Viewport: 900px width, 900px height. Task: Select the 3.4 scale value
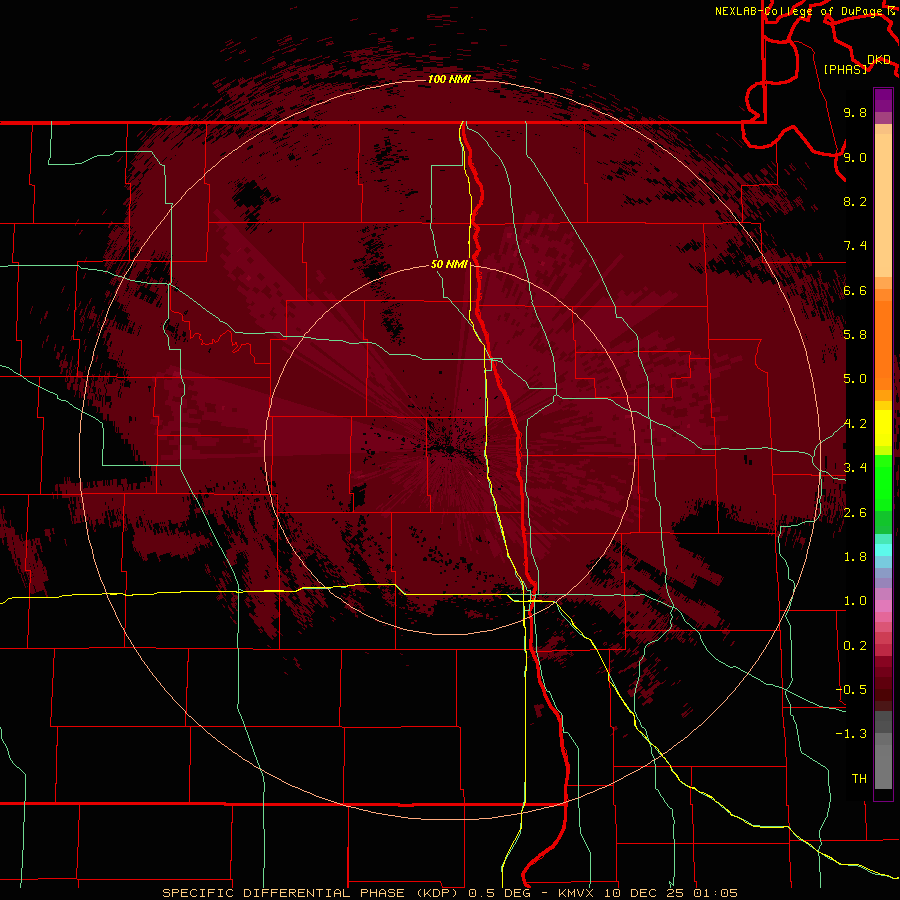[x=855, y=468]
